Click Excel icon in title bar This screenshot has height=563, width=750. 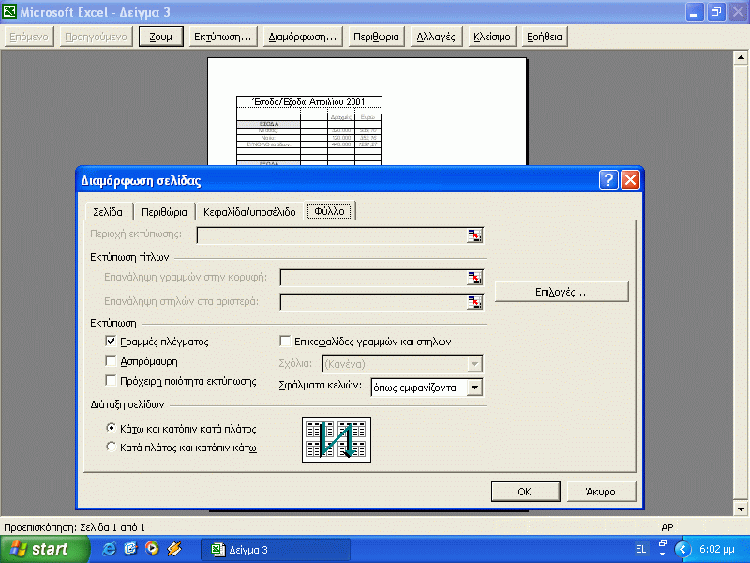[9, 11]
